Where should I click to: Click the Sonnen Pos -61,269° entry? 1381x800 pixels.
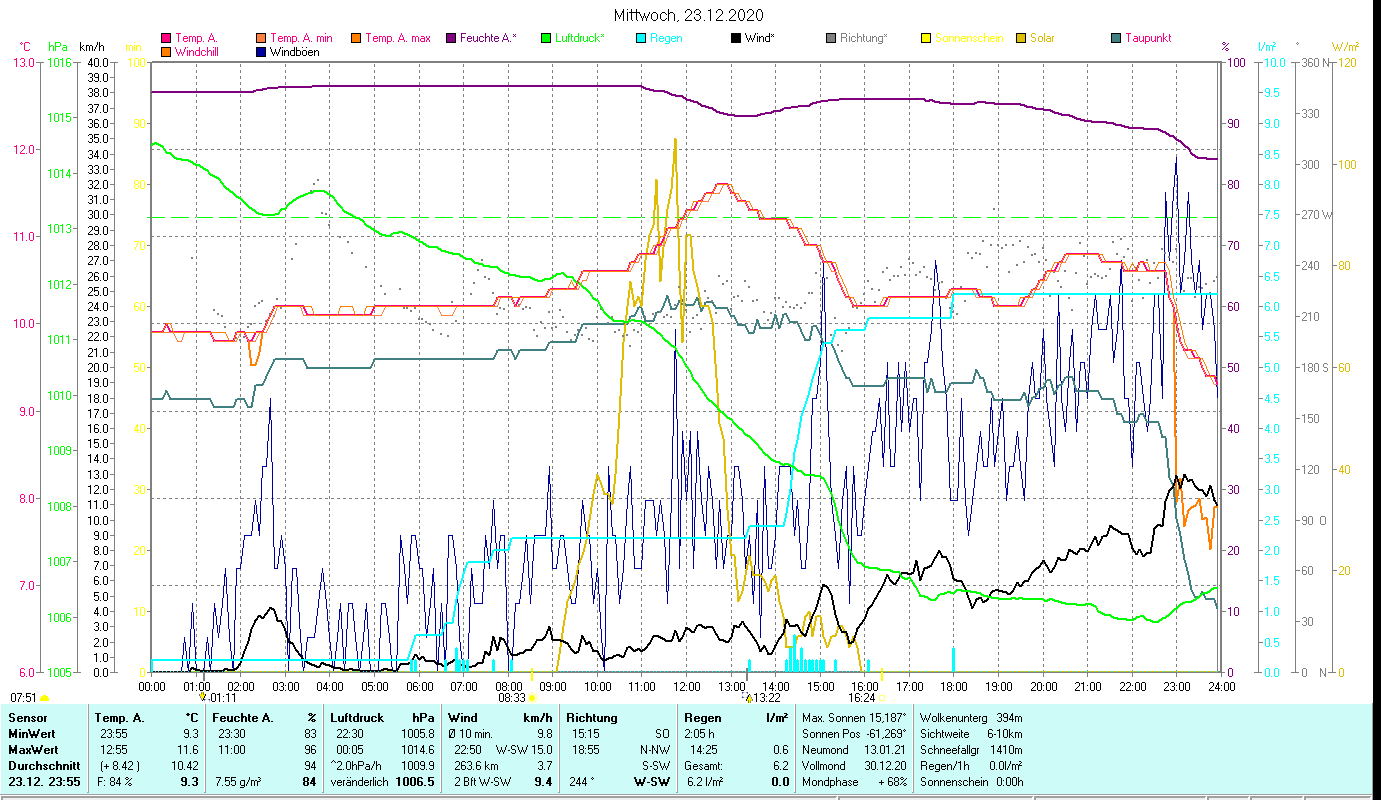pyautogui.click(x=855, y=733)
